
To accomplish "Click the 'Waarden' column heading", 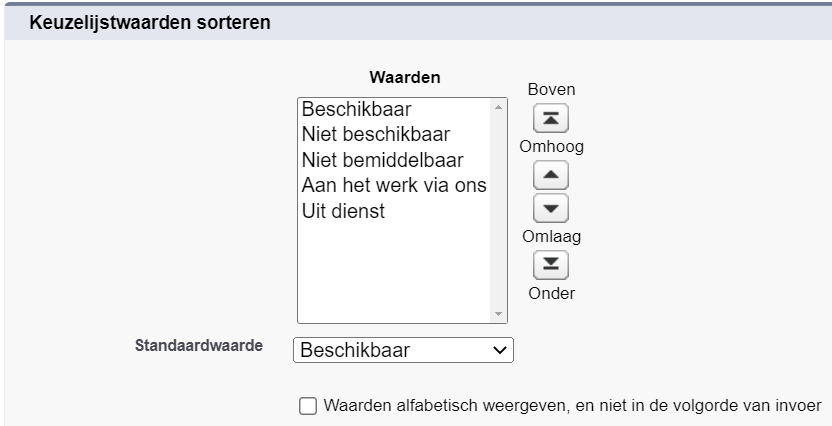I will click(405, 77).
